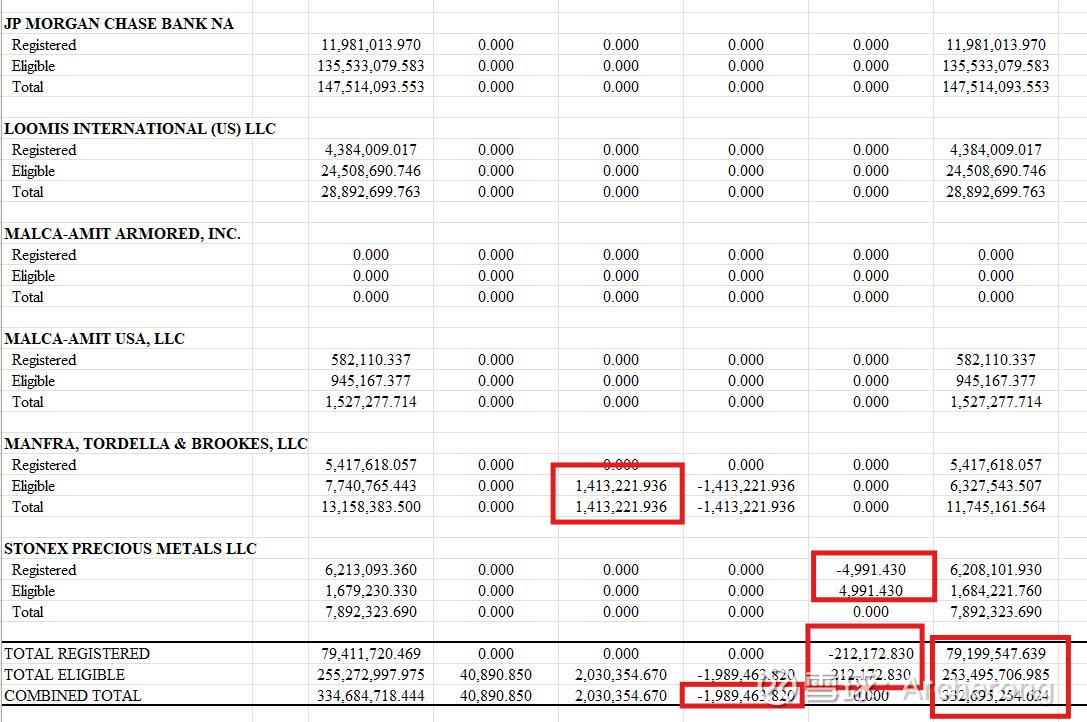Click StoneX registered opening 6,213,093.360
The image size is (1087, 722).
pyautogui.click(x=371, y=570)
